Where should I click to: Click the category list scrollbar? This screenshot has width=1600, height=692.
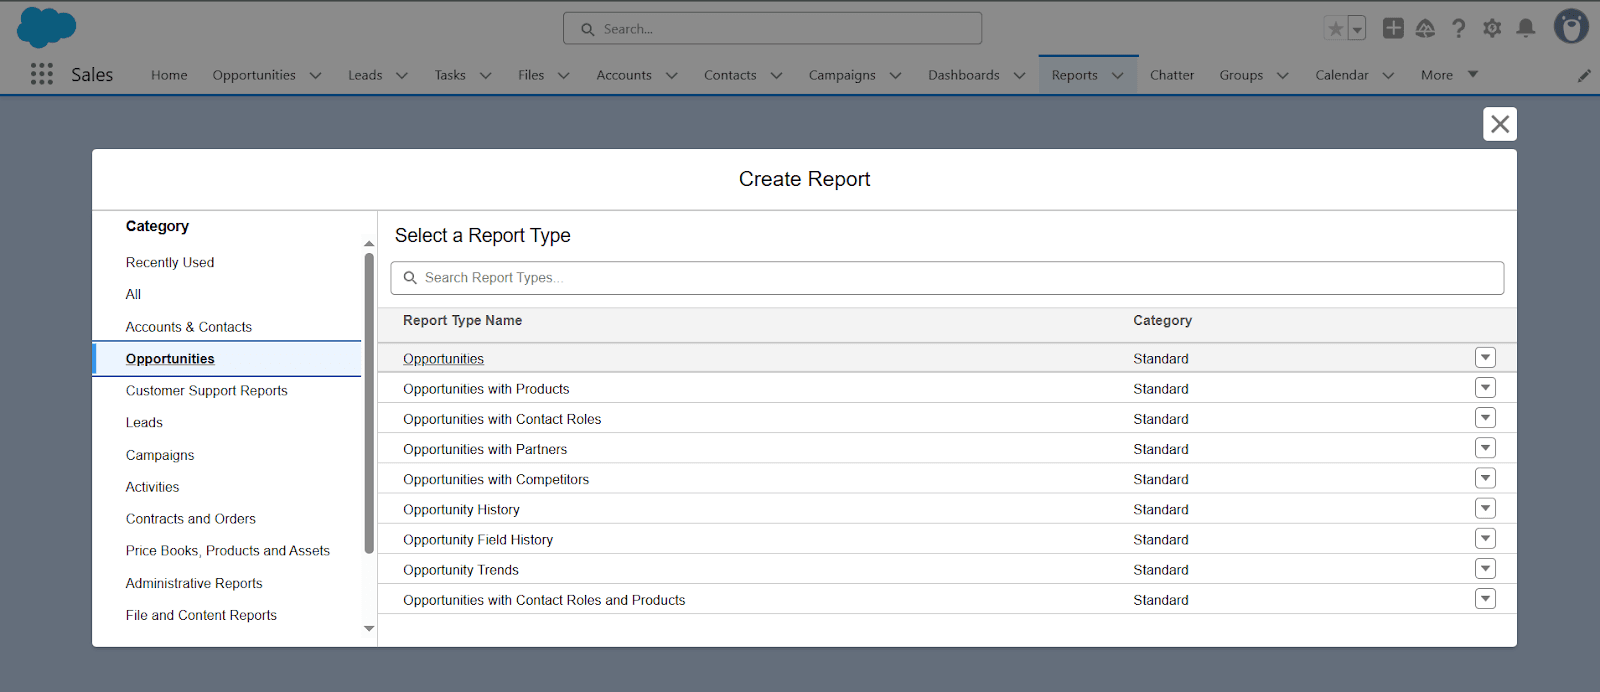(x=369, y=403)
